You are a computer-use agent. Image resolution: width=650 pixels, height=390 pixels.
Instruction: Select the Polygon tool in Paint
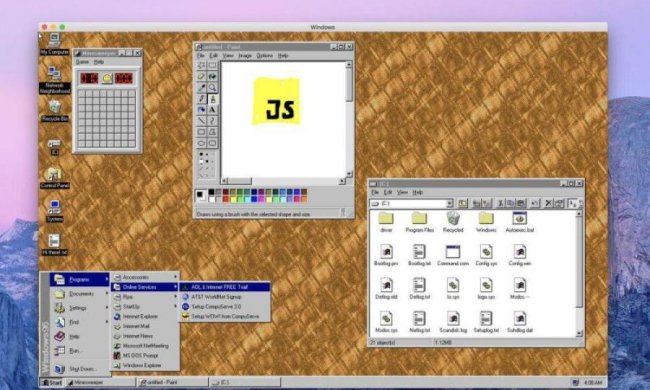[212, 132]
